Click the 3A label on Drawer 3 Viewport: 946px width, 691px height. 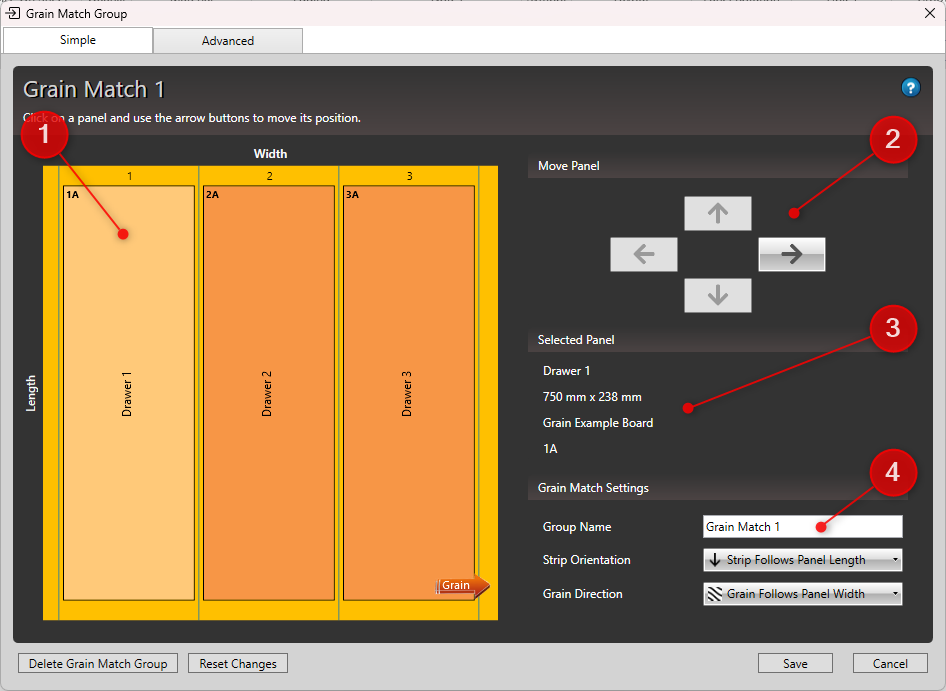(352, 194)
